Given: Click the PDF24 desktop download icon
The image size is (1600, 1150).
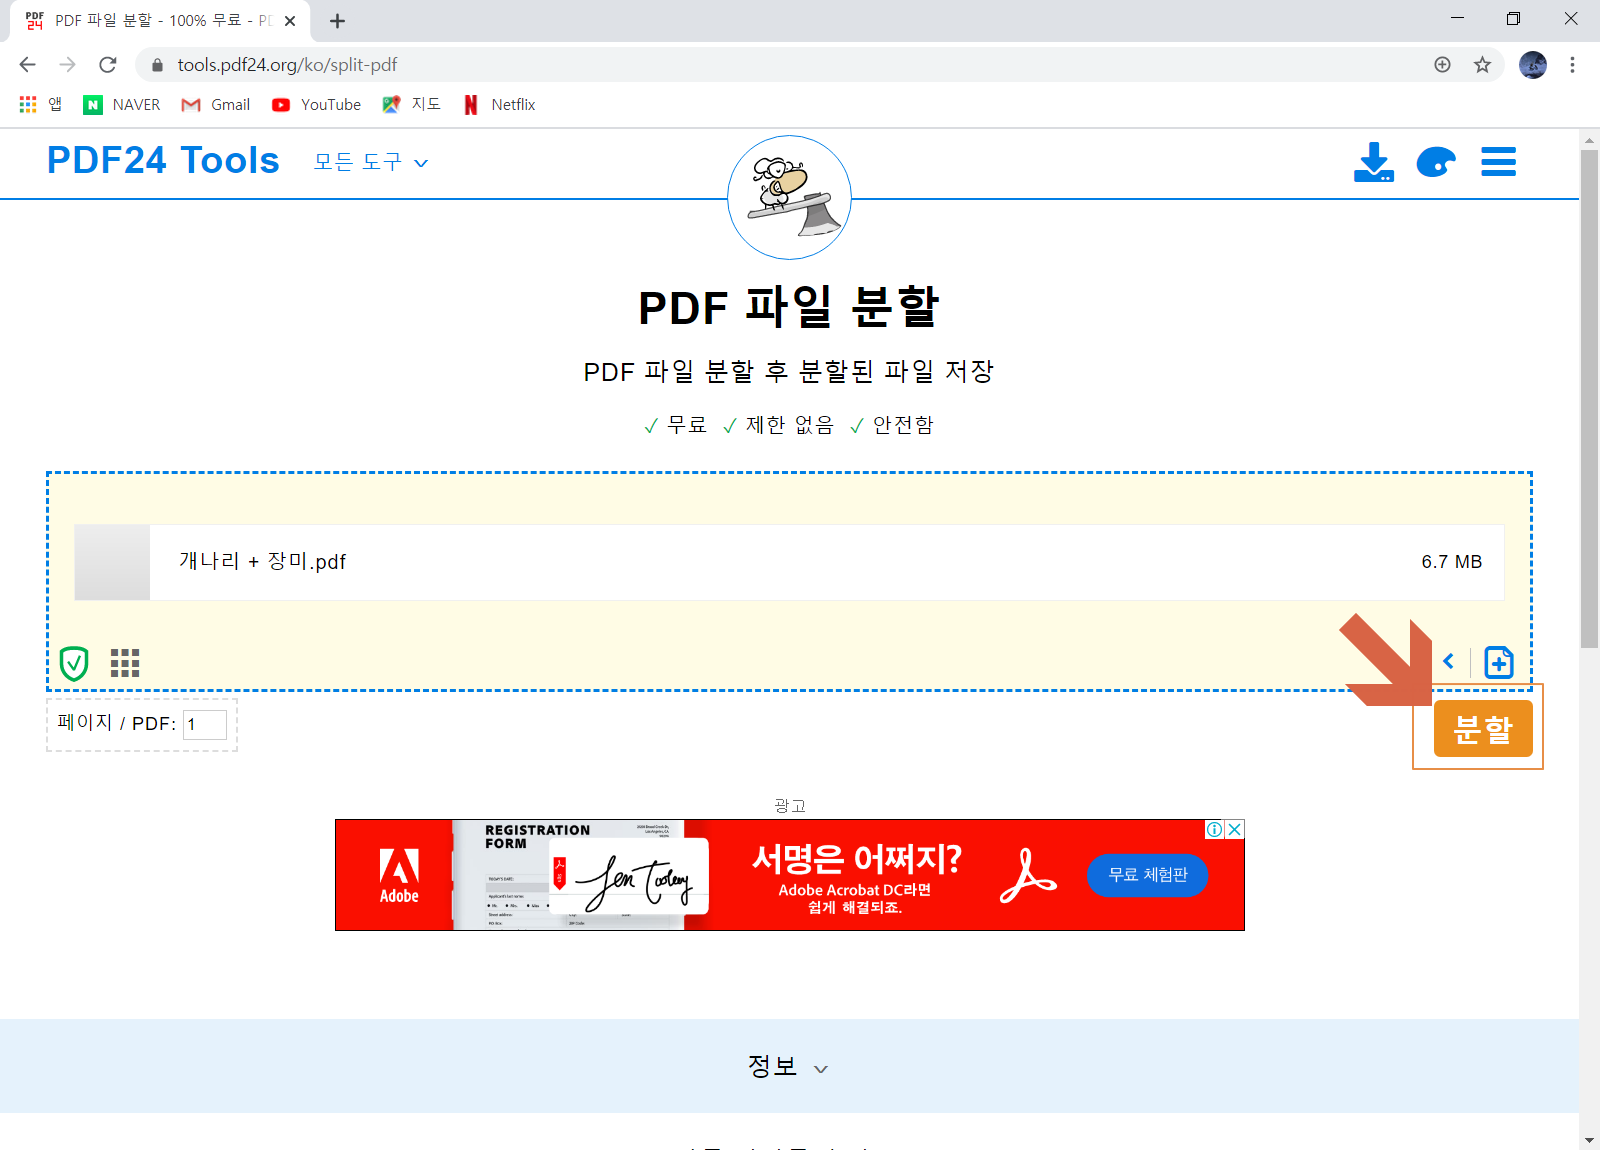Looking at the screenshot, I should coord(1373,162).
